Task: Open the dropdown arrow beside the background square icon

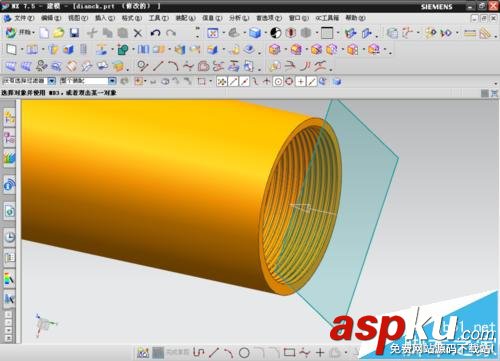Action: tap(338, 33)
